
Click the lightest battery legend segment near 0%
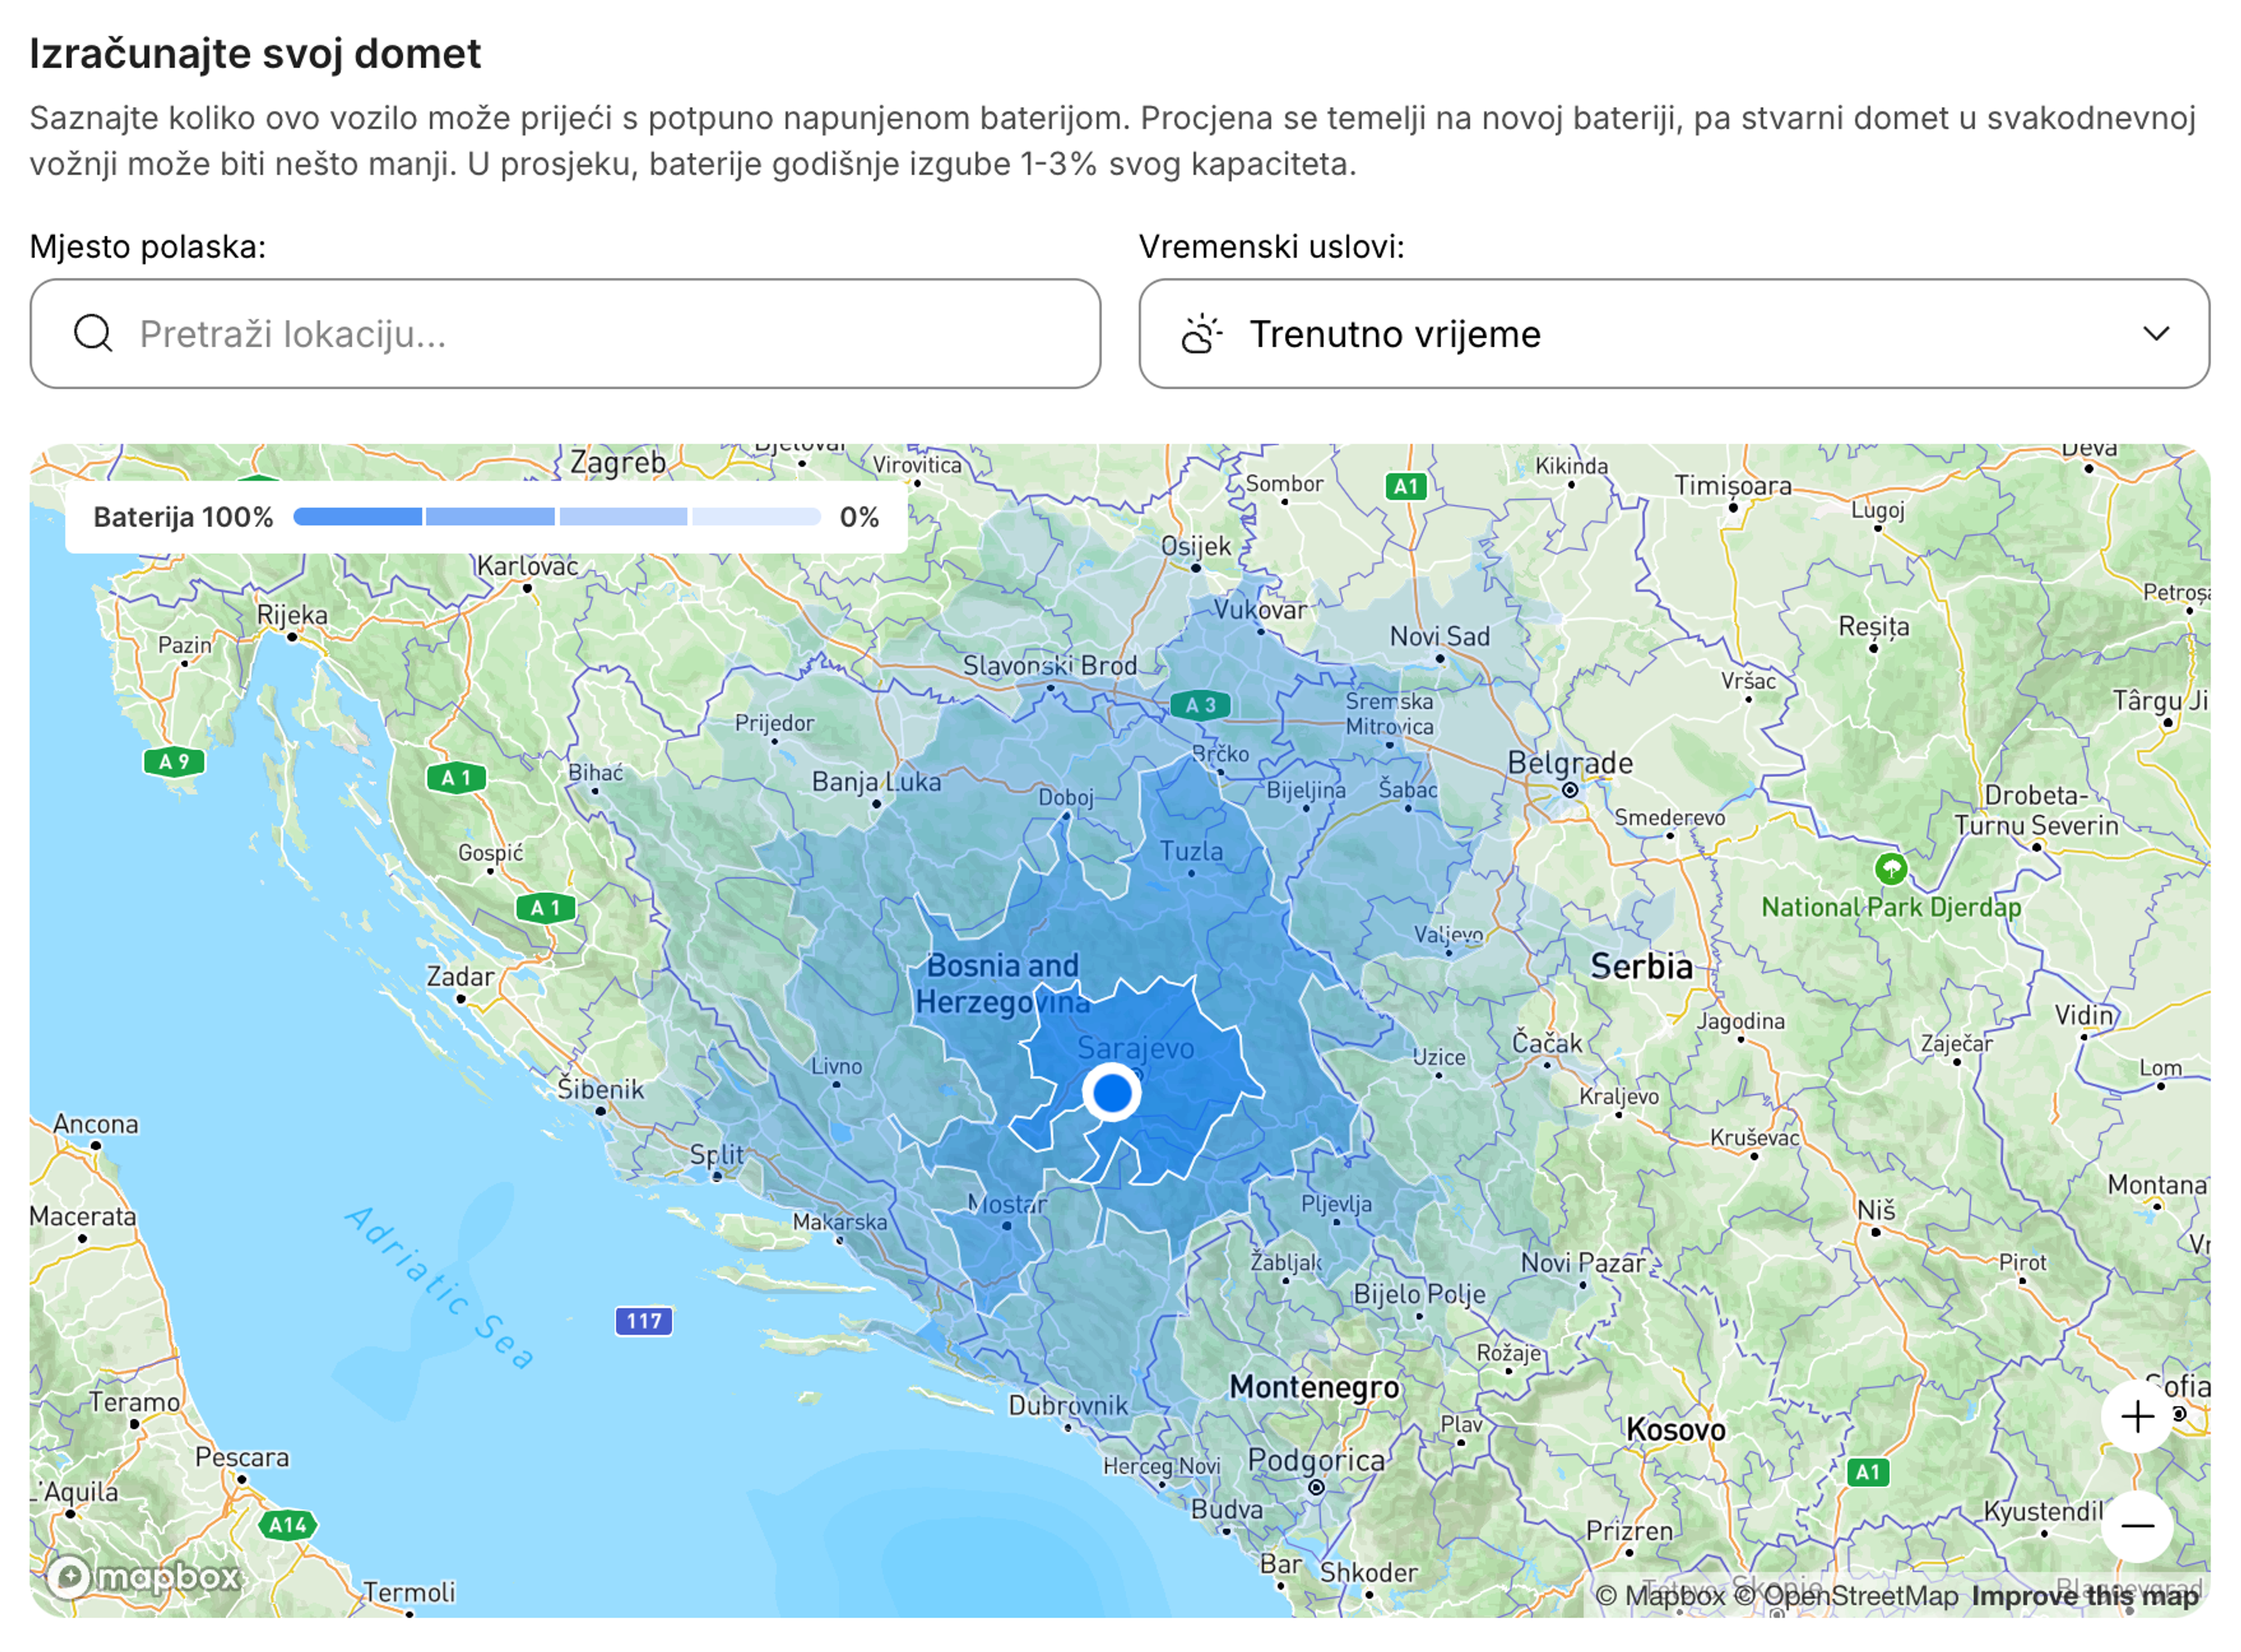pyautogui.click(x=756, y=517)
